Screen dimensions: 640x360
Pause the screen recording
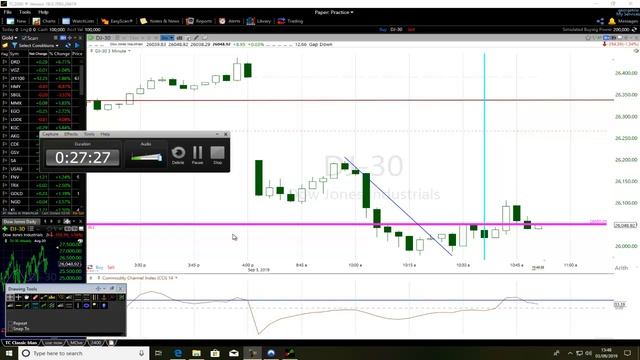click(198, 156)
